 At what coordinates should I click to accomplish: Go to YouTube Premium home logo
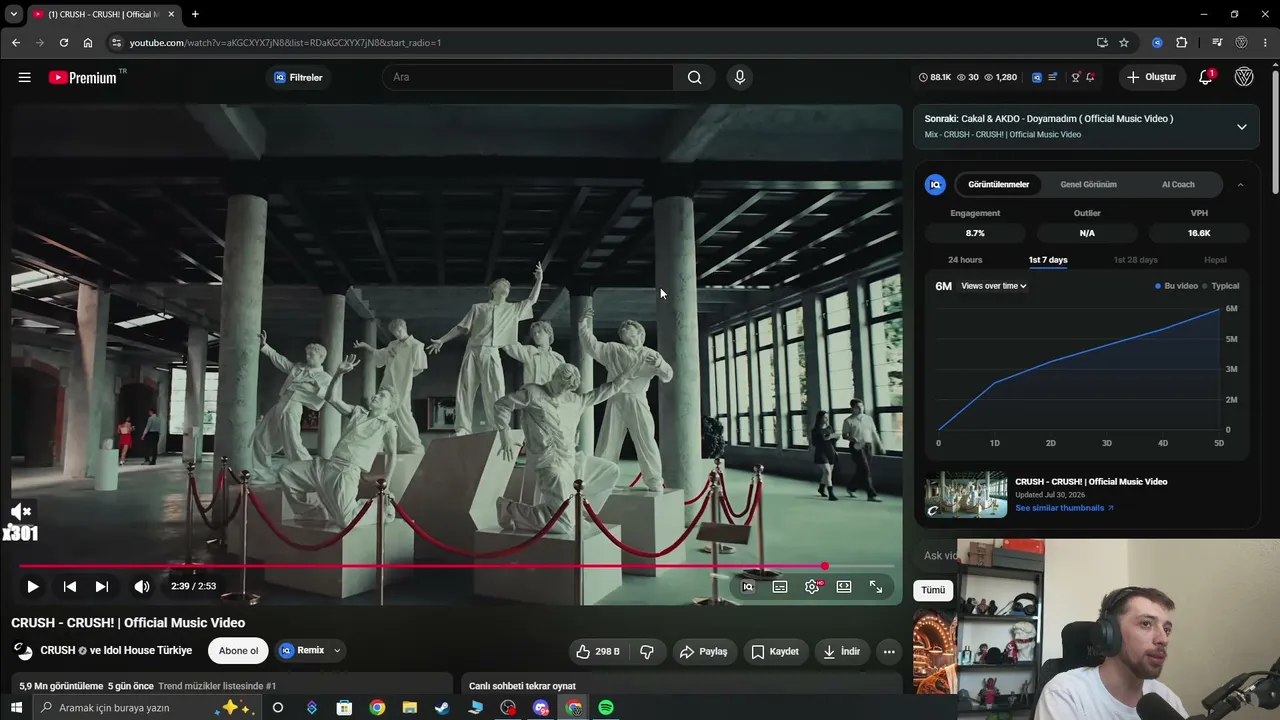point(83,77)
